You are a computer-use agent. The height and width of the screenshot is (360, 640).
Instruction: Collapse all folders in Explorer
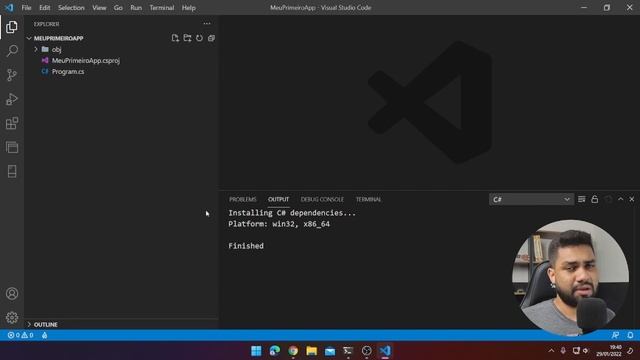pos(211,38)
